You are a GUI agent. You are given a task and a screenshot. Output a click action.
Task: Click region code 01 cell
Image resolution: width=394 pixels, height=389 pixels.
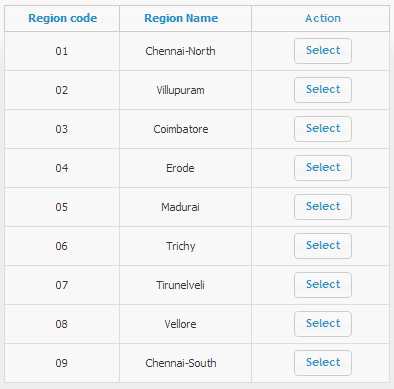62,51
